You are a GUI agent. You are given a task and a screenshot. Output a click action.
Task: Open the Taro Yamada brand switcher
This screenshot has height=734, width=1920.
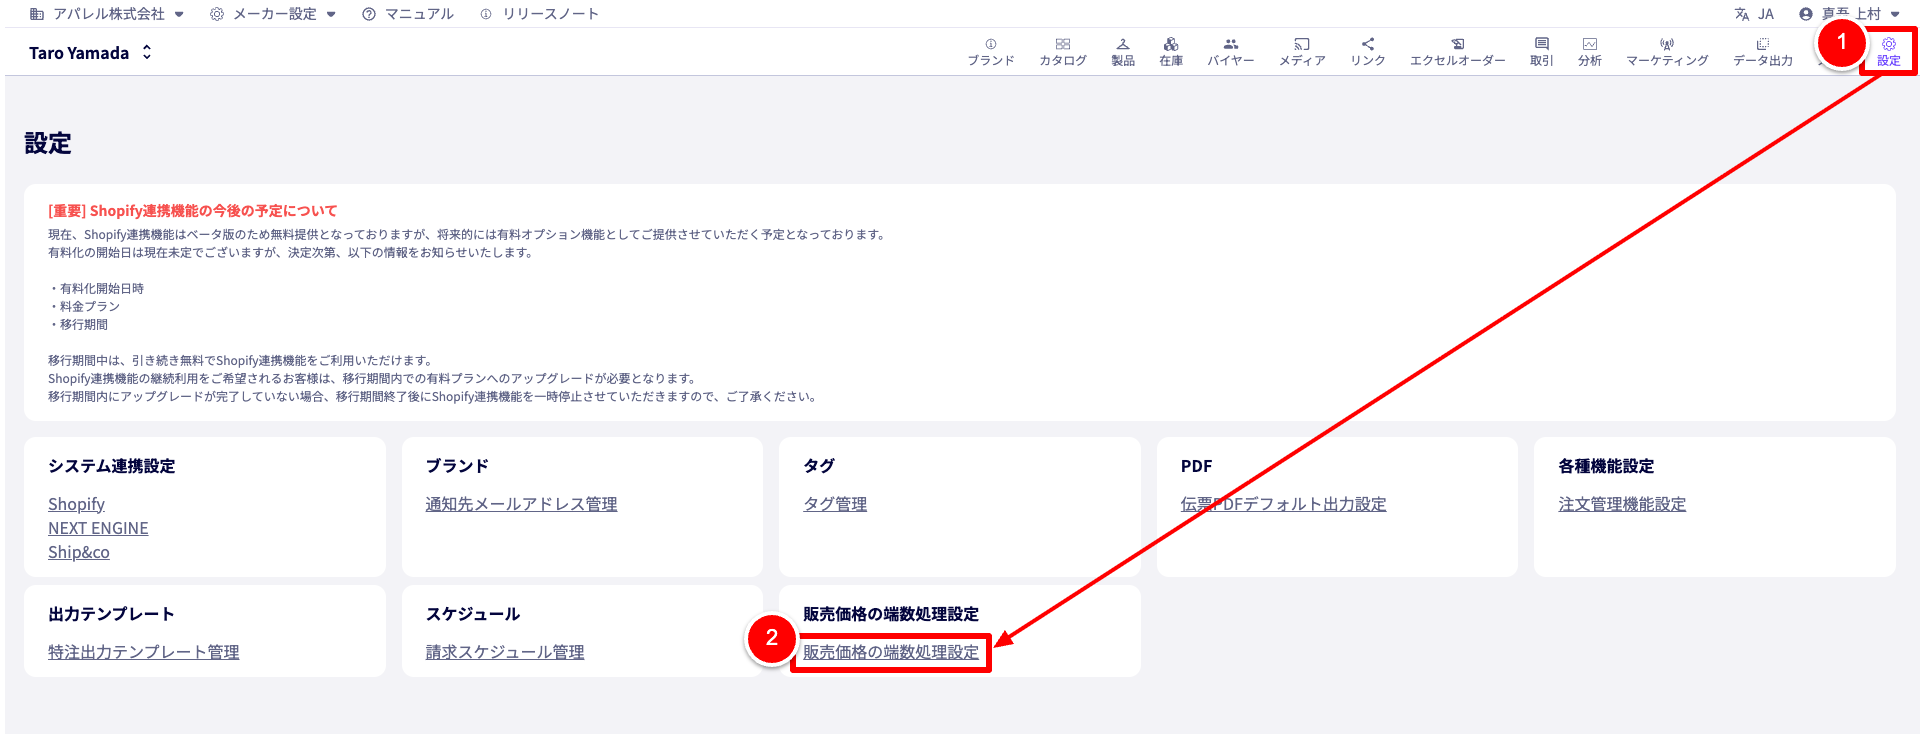click(x=90, y=53)
